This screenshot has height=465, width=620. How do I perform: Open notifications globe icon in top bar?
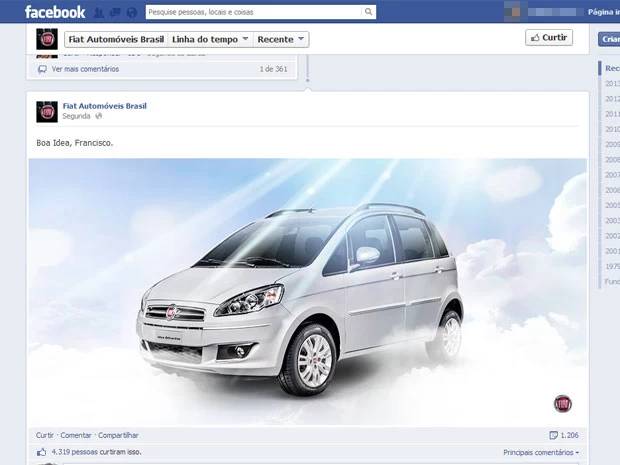132,12
